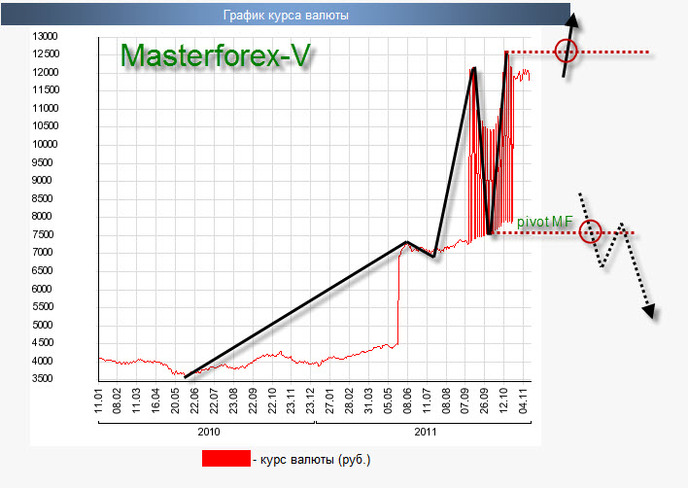Select the 12.10 date label

click(x=504, y=400)
